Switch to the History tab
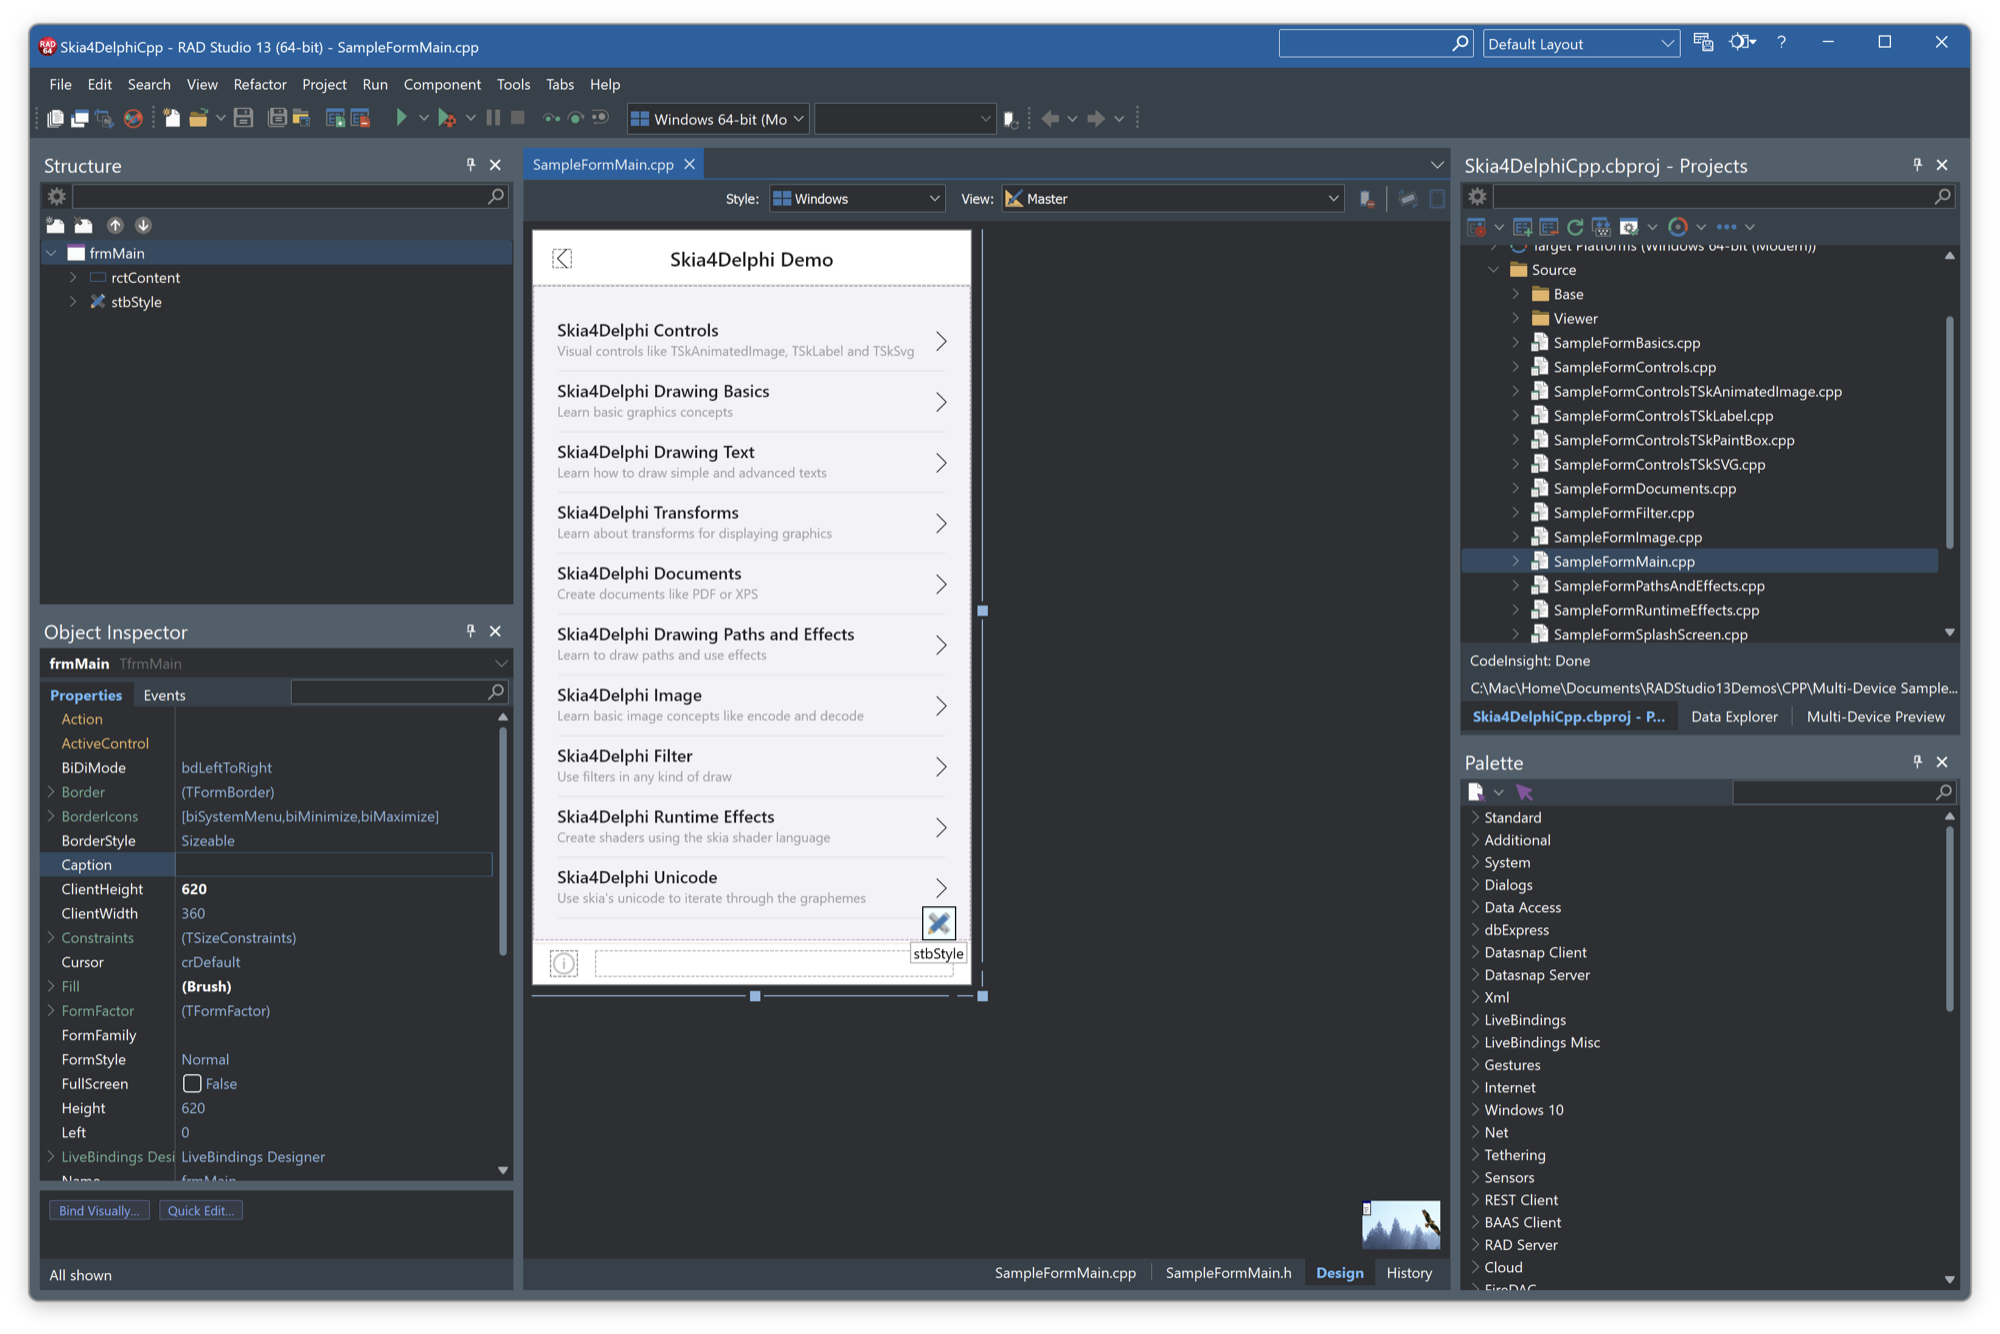Screen dimensions: 2000x1334 coord(1409,1272)
